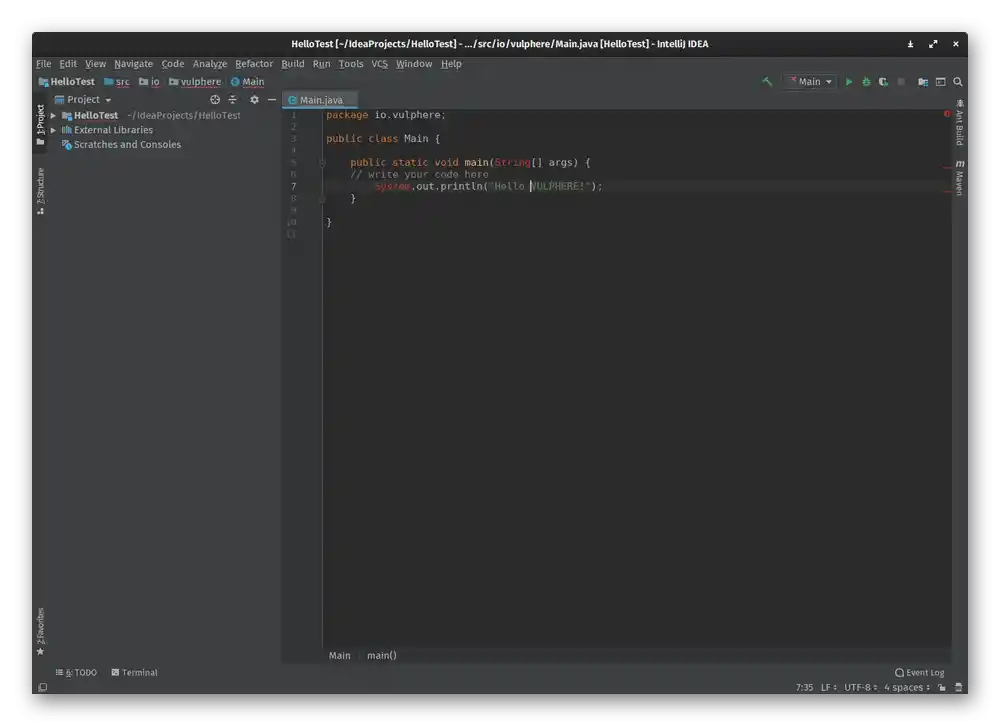The height and width of the screenshot is (726, 1000).
Task: Click the HelloTest breadcrumb in the navigation bar
Action: 66,82
